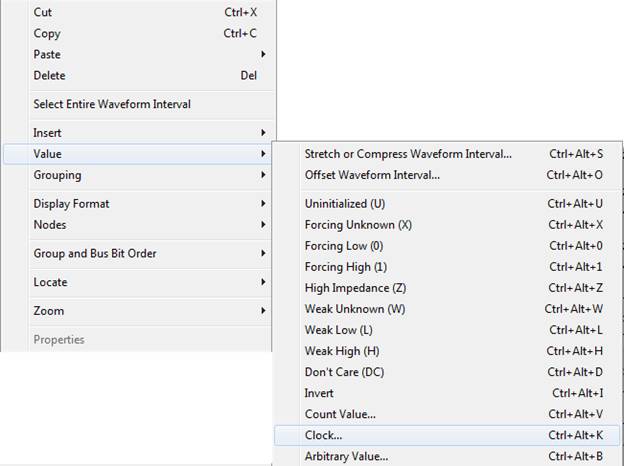Set value to Forcing High (1)

(x=346, y=267)
